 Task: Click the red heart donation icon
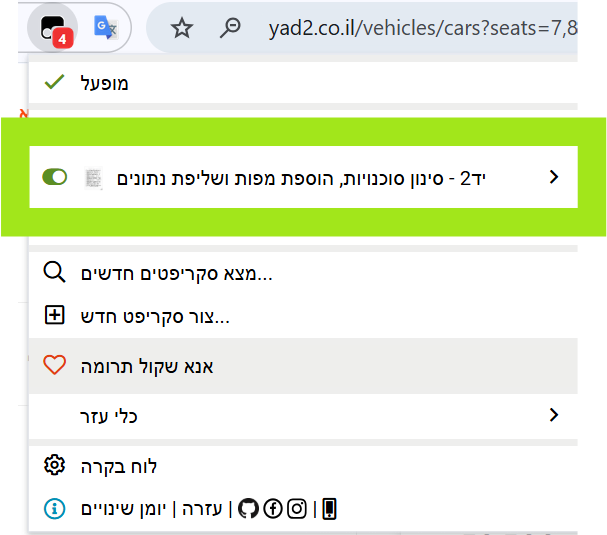[x=54, y=365]
